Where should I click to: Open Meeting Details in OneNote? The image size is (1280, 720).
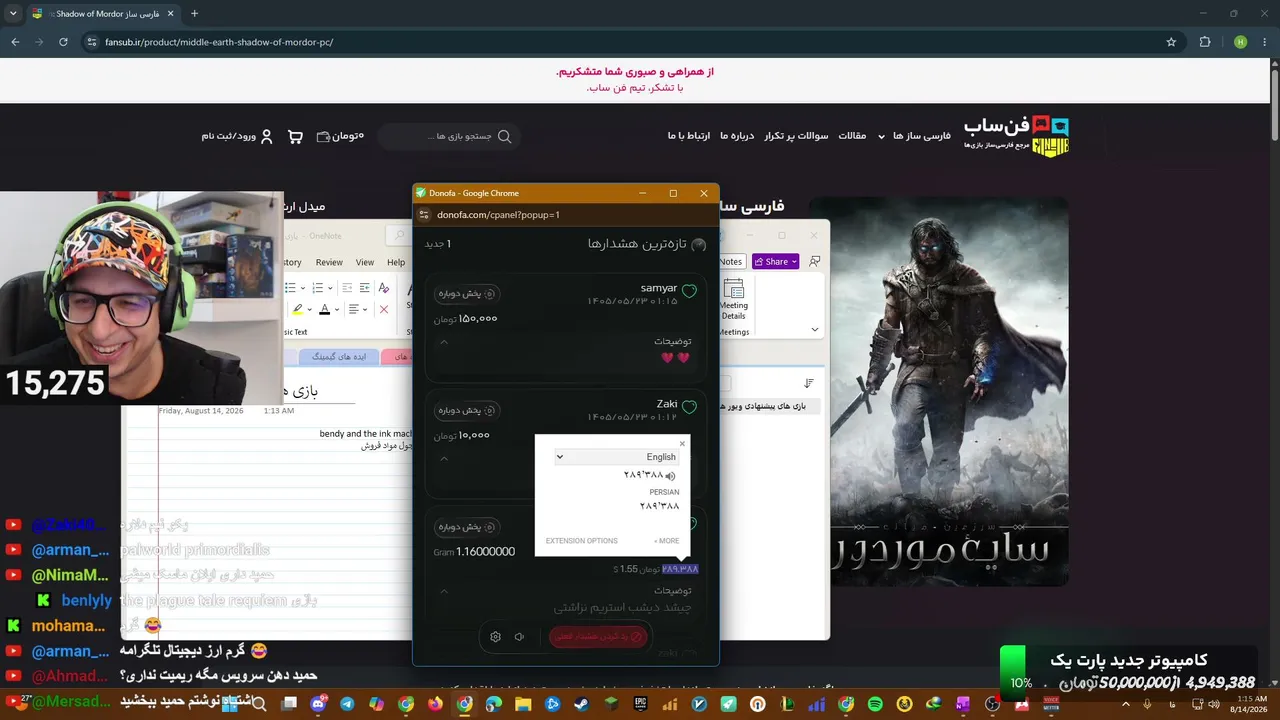point(734,299)
